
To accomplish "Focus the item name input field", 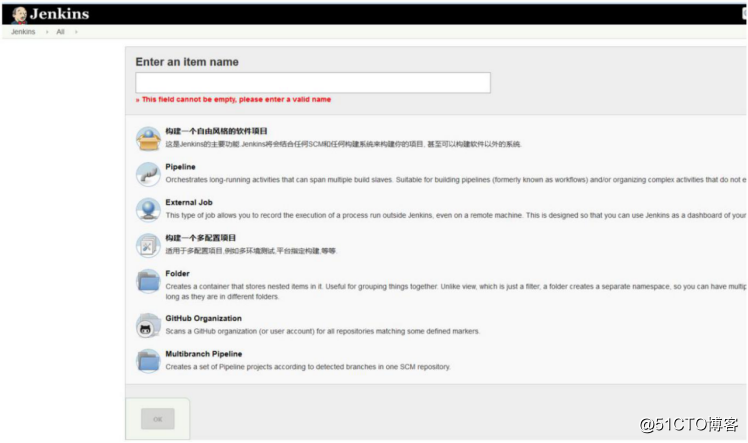I will [313, 82].
